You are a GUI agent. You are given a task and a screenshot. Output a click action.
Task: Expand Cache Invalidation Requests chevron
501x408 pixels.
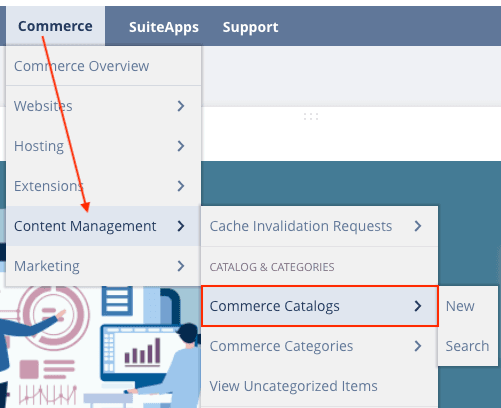coord(418,226)
